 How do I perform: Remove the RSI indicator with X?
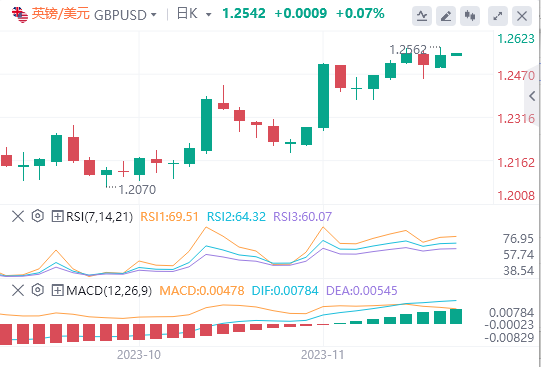[x=18, y=217]
